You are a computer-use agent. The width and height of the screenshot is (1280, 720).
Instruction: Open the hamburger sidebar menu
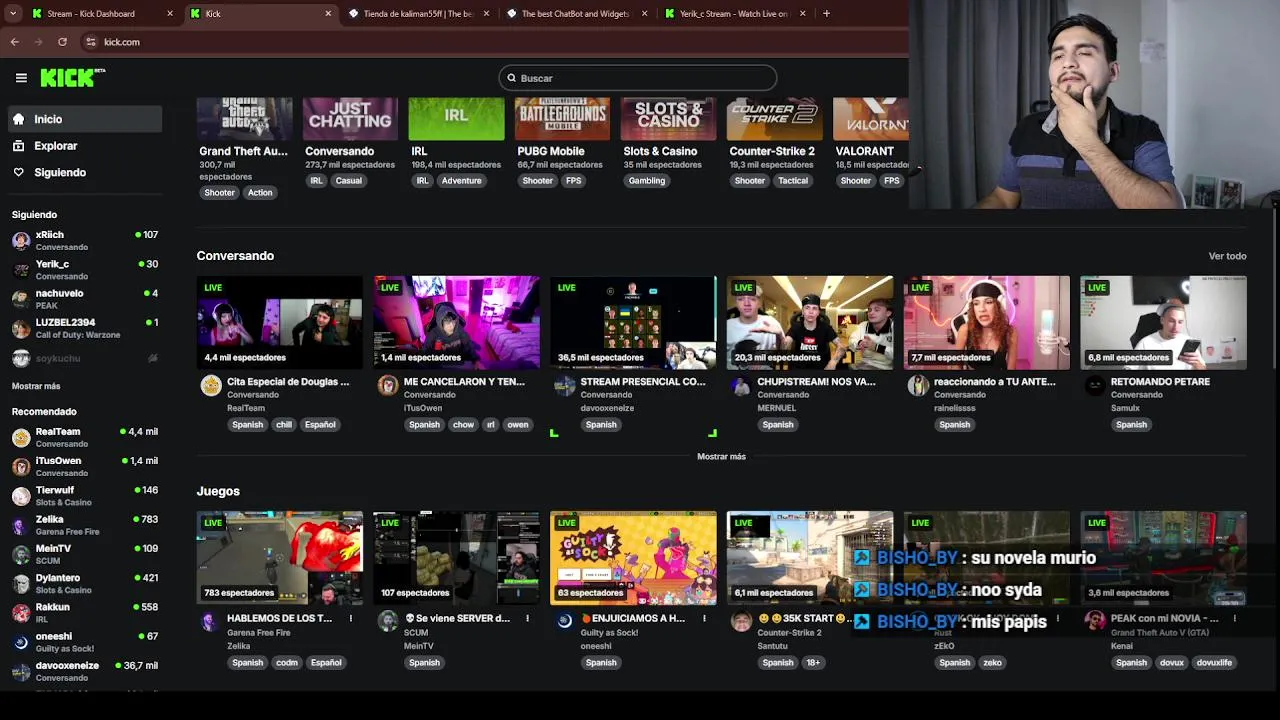click(x=21, y=78)
